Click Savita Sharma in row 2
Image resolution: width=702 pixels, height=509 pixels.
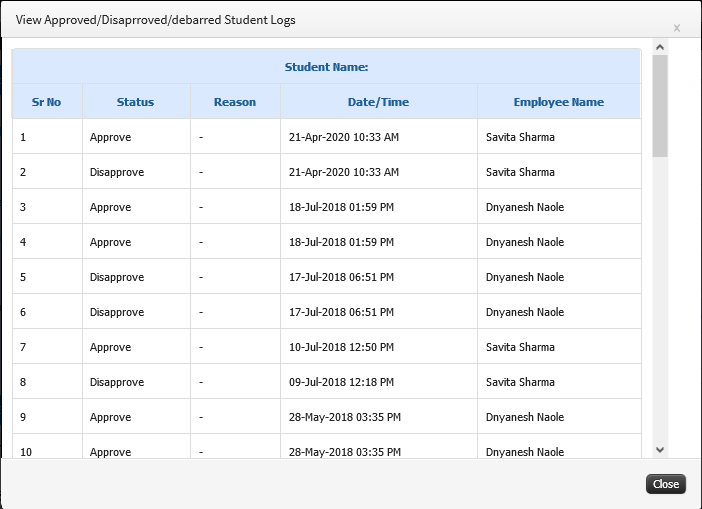(x=520, y=172)
